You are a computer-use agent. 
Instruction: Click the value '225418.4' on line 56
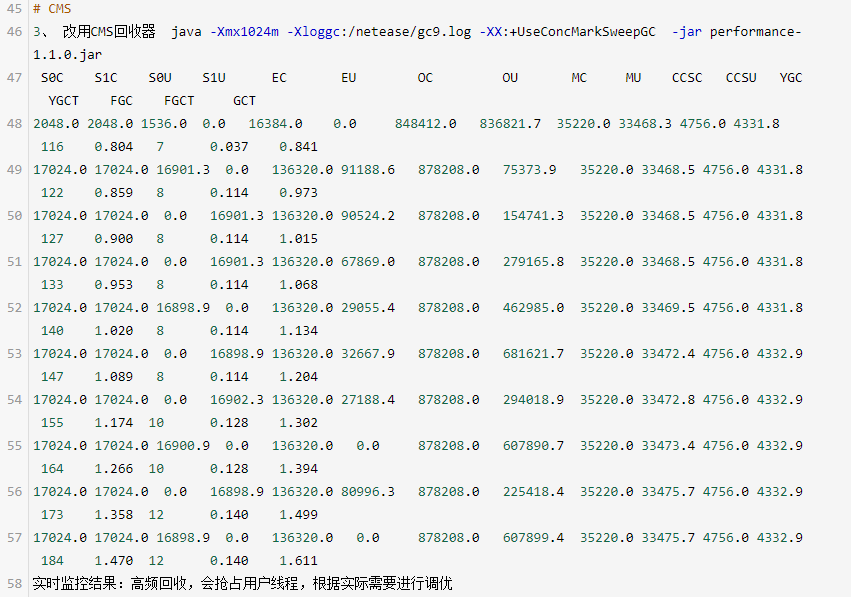tap(533, 492)
